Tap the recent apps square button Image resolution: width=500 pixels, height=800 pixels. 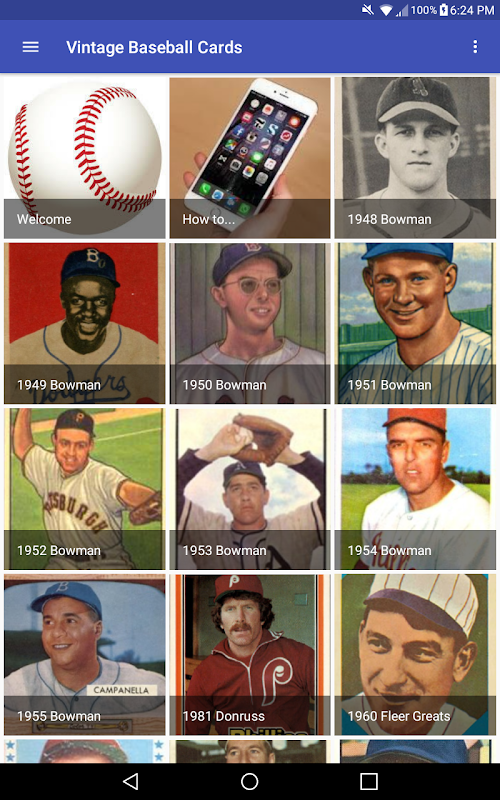point(368,781)
